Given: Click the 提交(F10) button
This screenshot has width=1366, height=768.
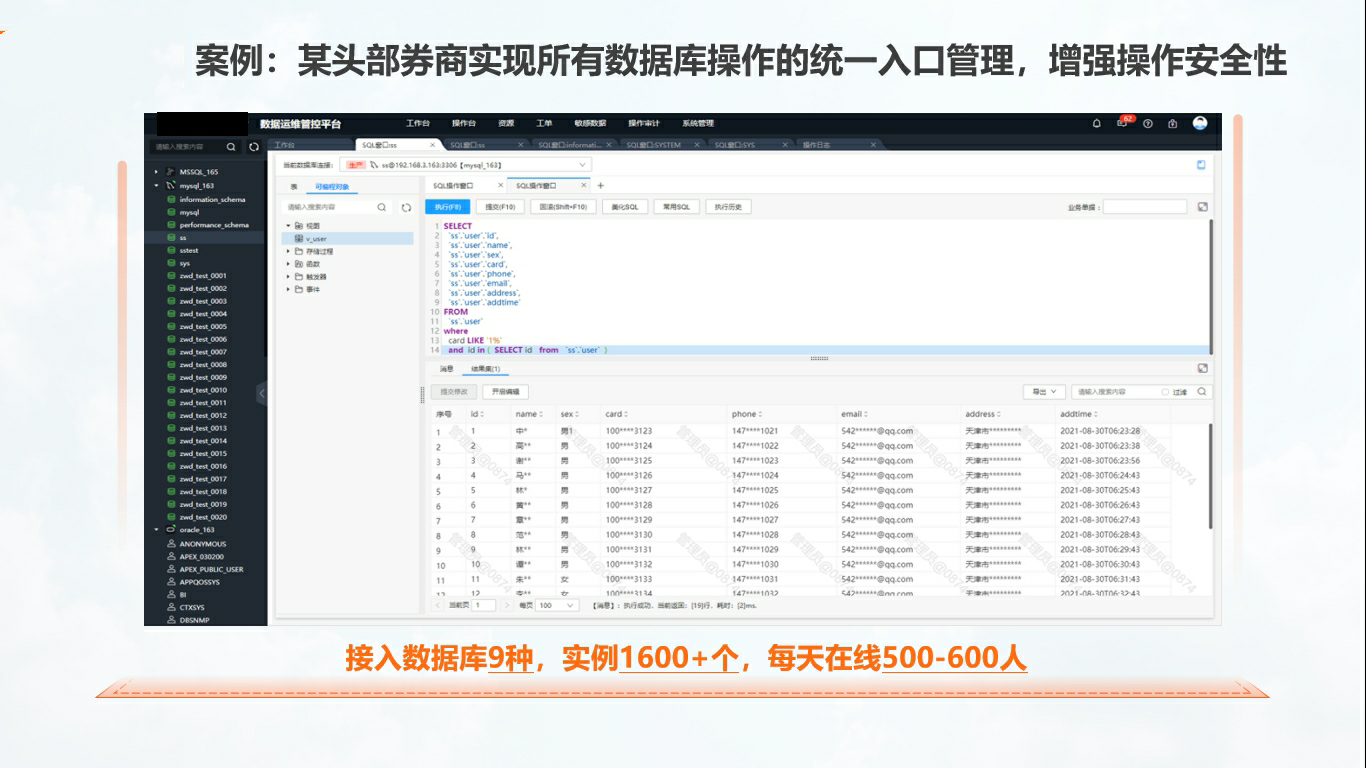Looking at the screenshot, I should (499, 207).
